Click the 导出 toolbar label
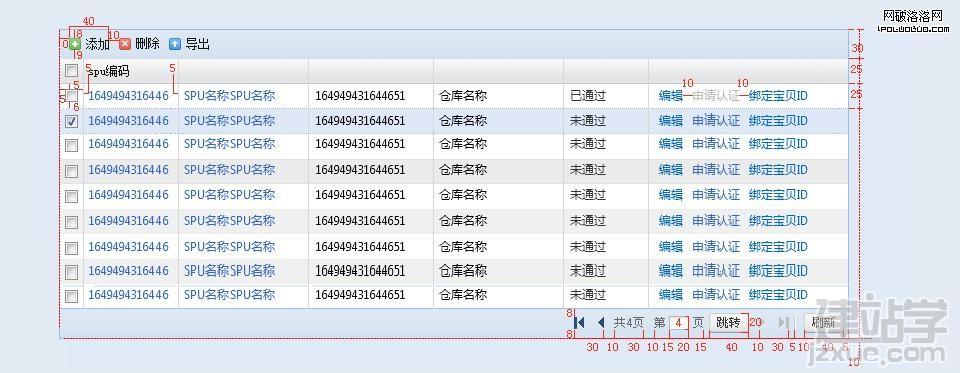960x373 pixels. pyautogui.click(x=198, y=44)
